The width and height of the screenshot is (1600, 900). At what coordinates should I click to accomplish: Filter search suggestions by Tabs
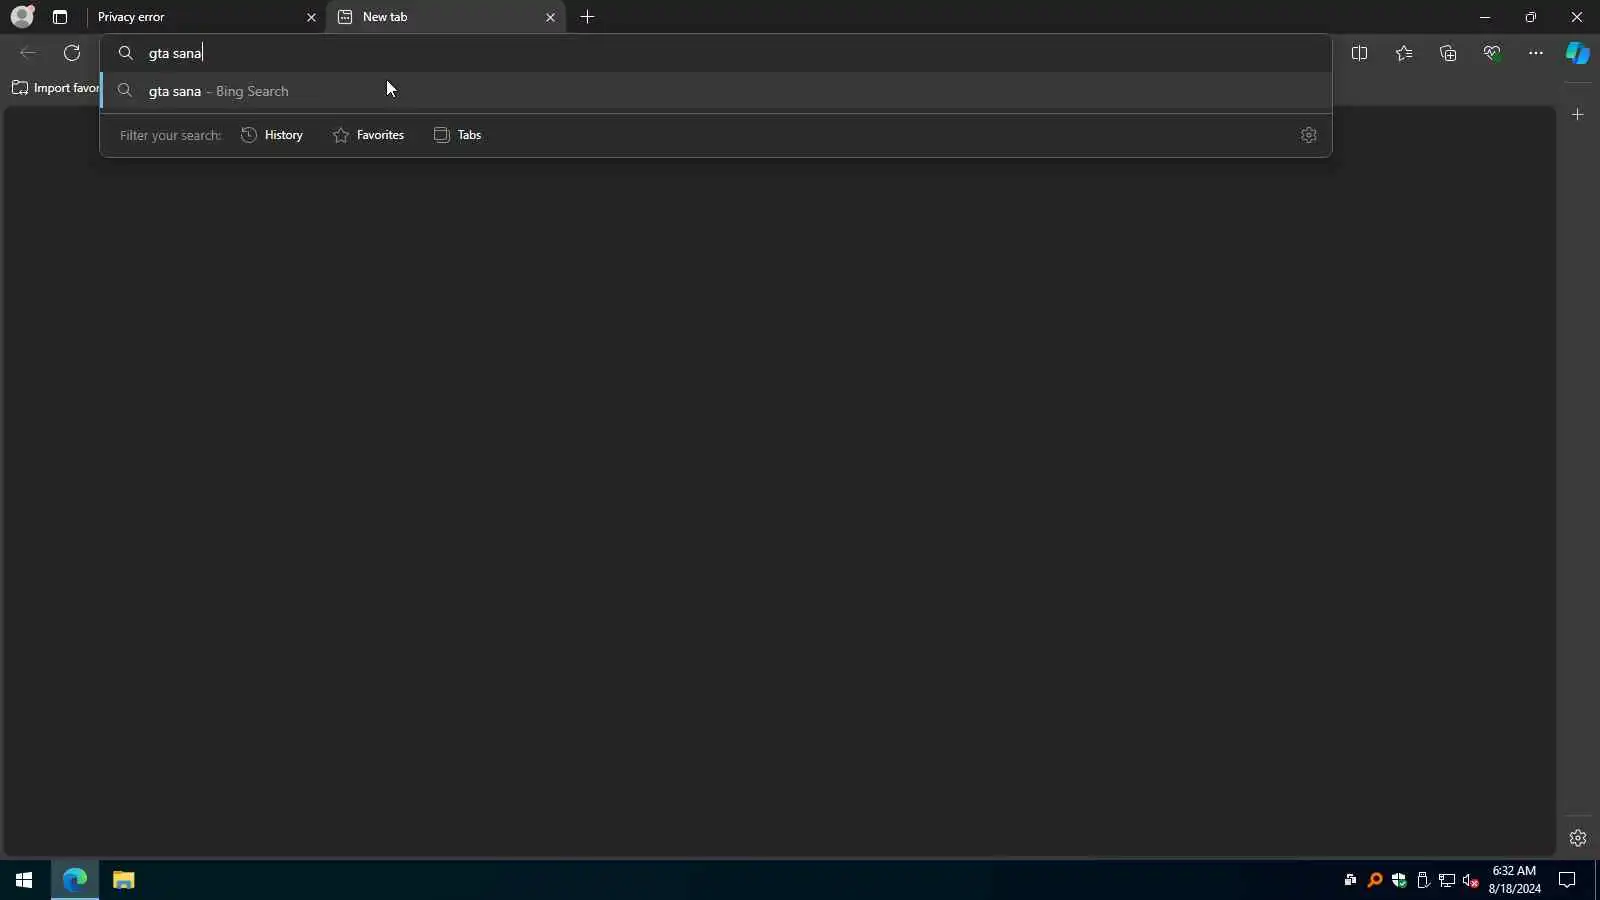(457, 135)
